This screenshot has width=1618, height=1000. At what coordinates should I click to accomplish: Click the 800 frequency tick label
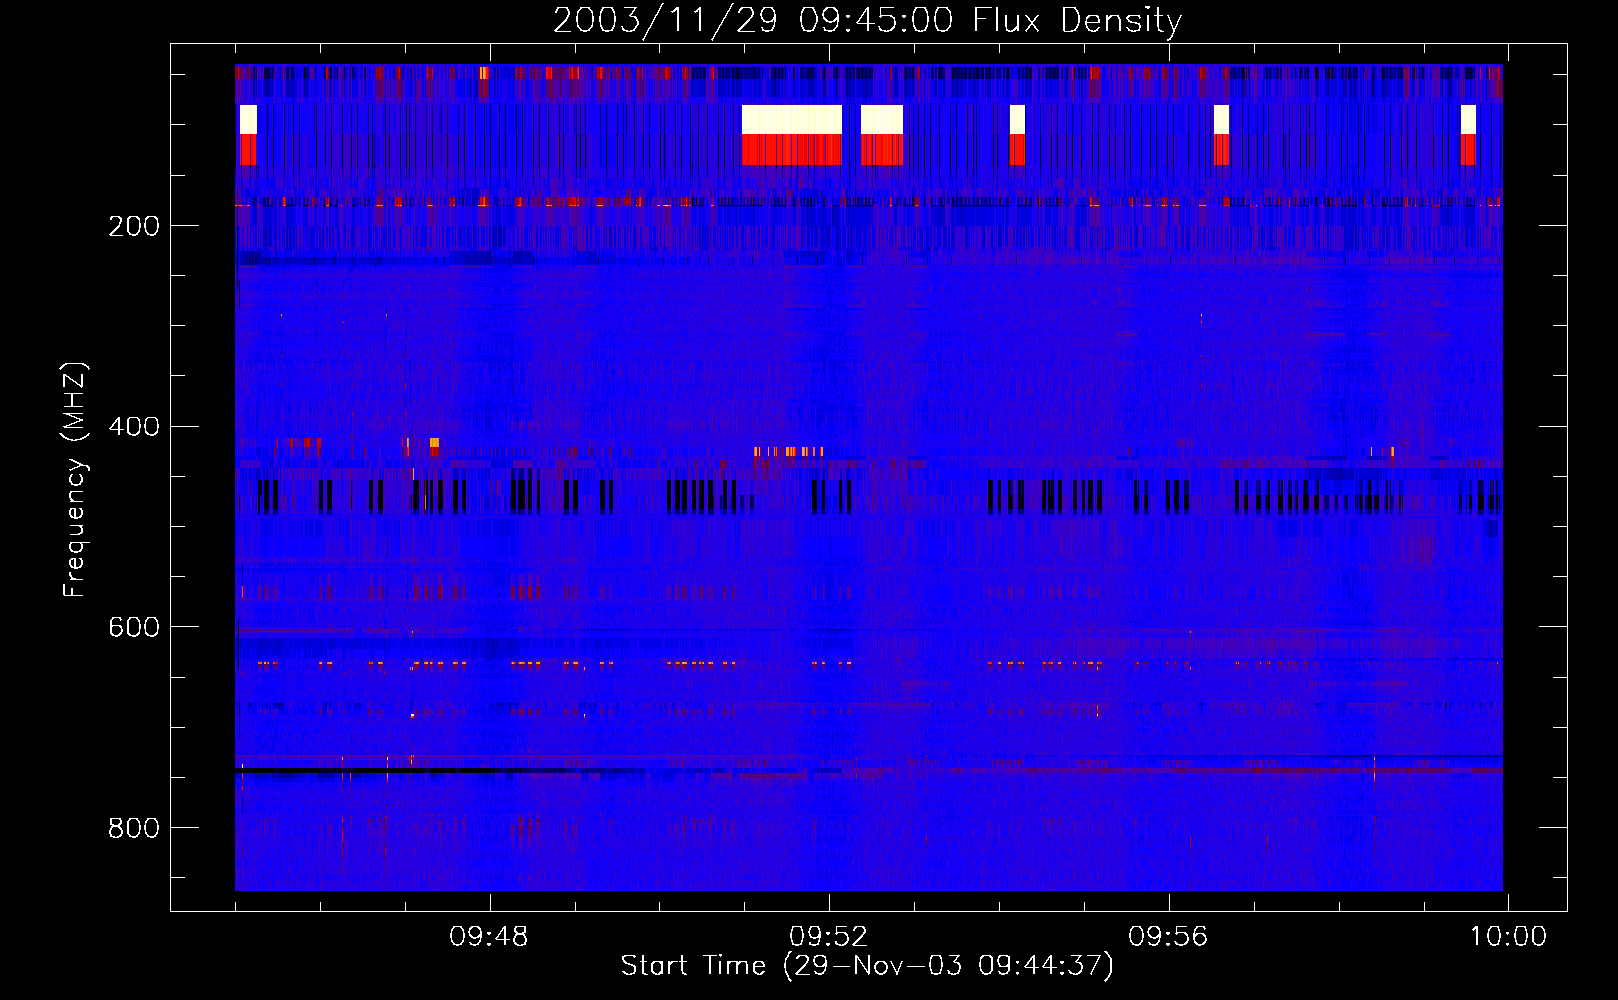134,828
